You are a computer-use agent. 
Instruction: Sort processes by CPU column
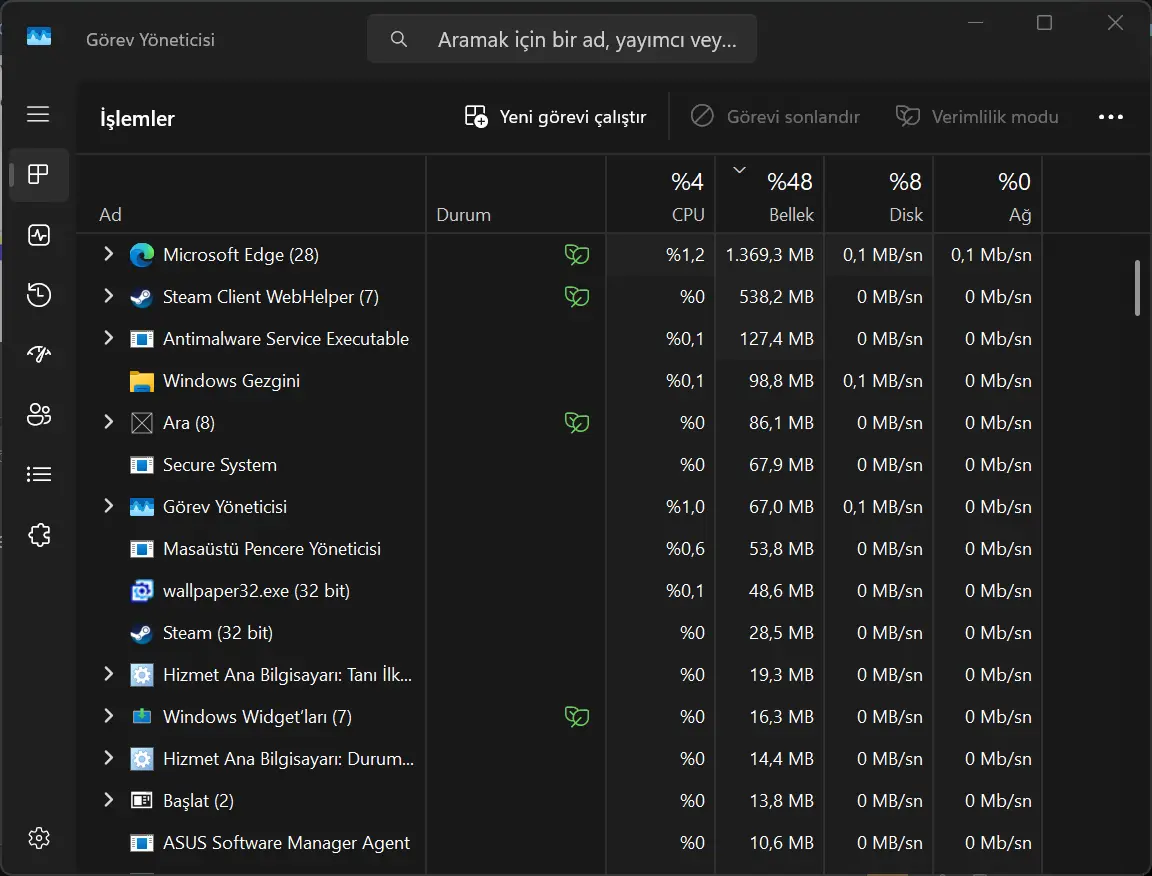pos(660,195)
